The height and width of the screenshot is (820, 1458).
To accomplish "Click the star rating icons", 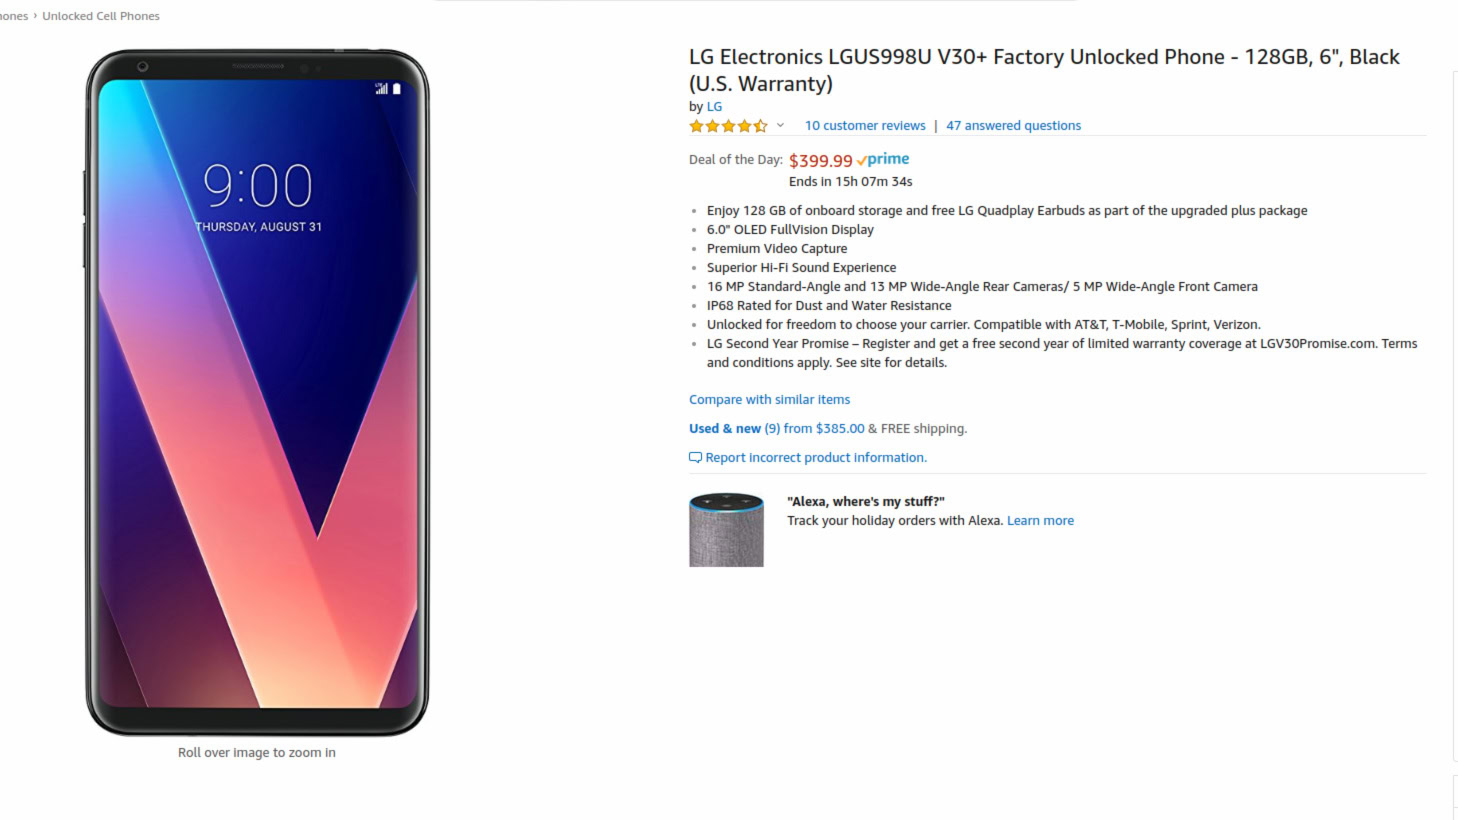I will (728, 126).
